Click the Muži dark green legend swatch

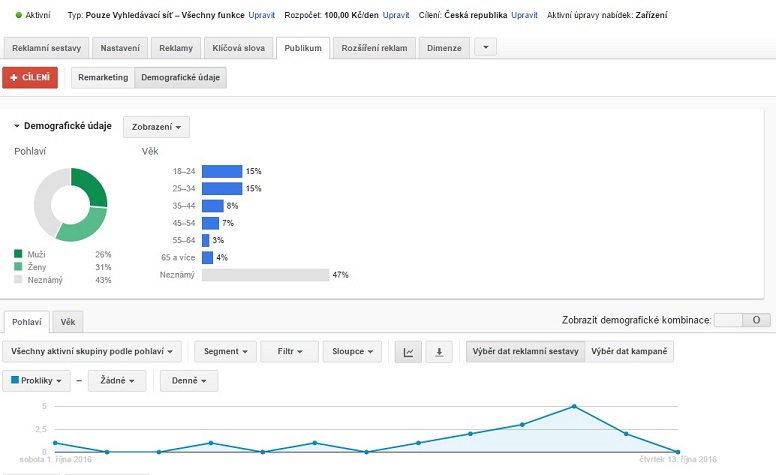[x=18, y=255]
